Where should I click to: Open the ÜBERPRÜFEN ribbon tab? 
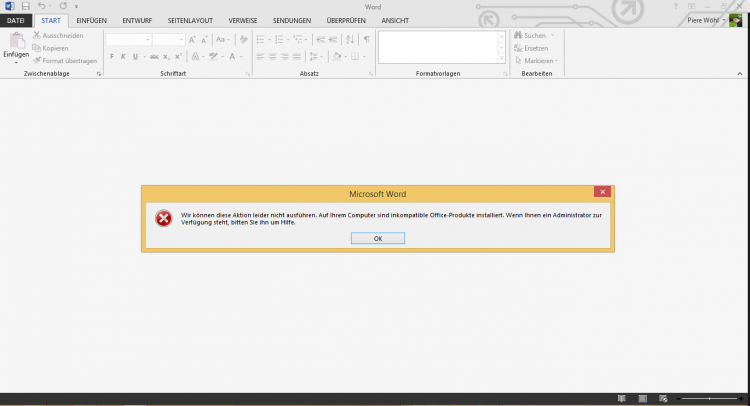coord(346,21)
